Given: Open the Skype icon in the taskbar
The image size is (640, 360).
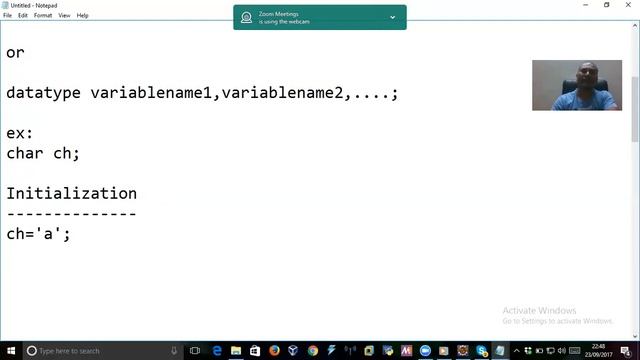Looking at the screenshot, I should point(482,351).
